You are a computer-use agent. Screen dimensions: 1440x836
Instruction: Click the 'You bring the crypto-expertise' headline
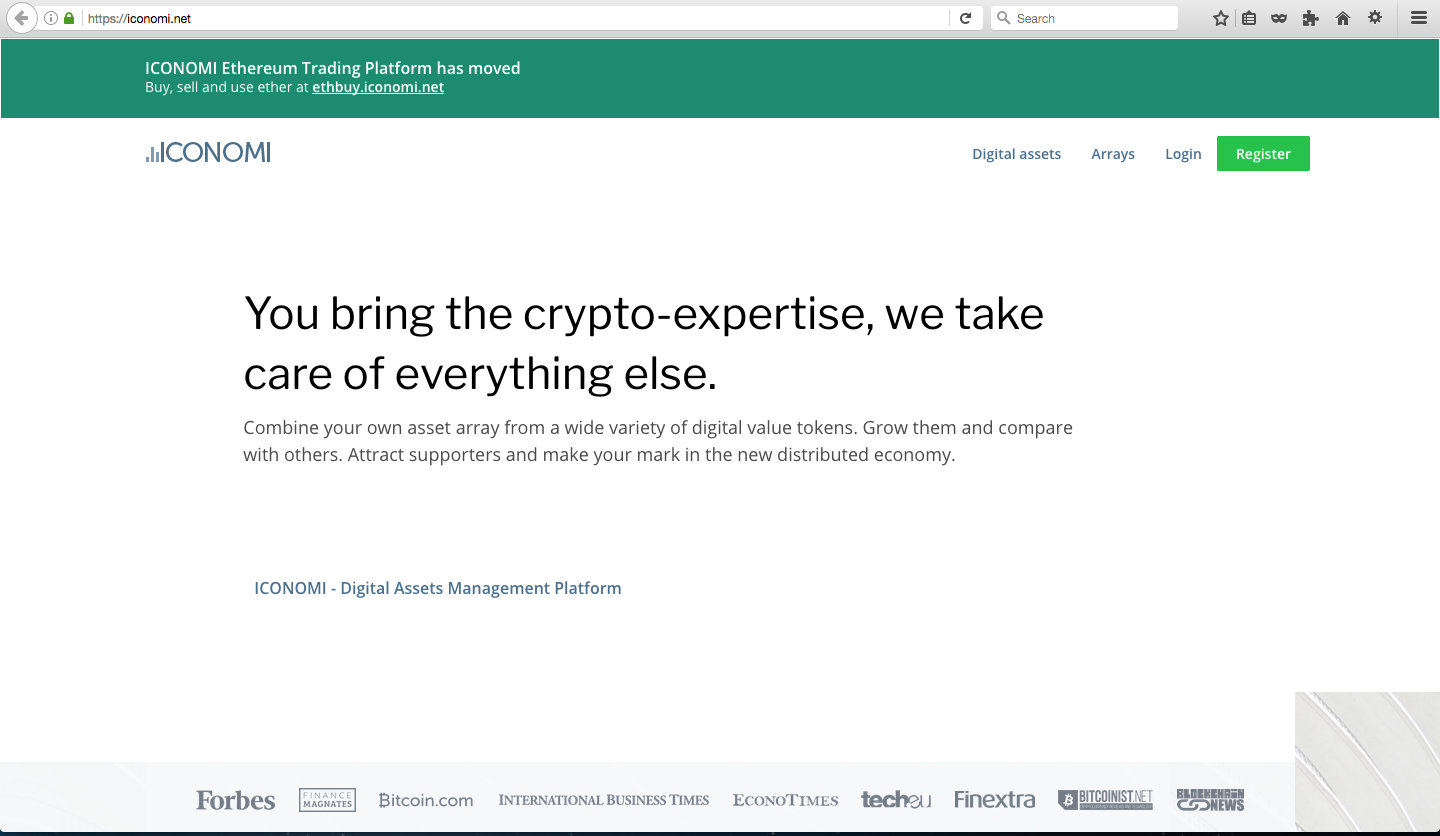click(644, 343)
